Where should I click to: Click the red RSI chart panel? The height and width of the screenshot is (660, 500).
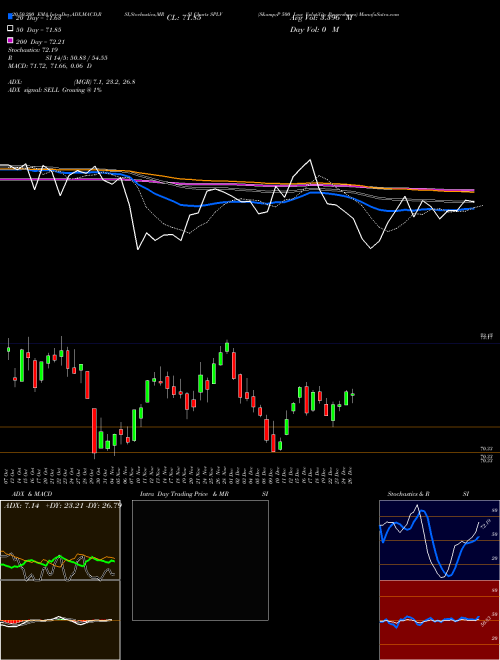[439, 620]
